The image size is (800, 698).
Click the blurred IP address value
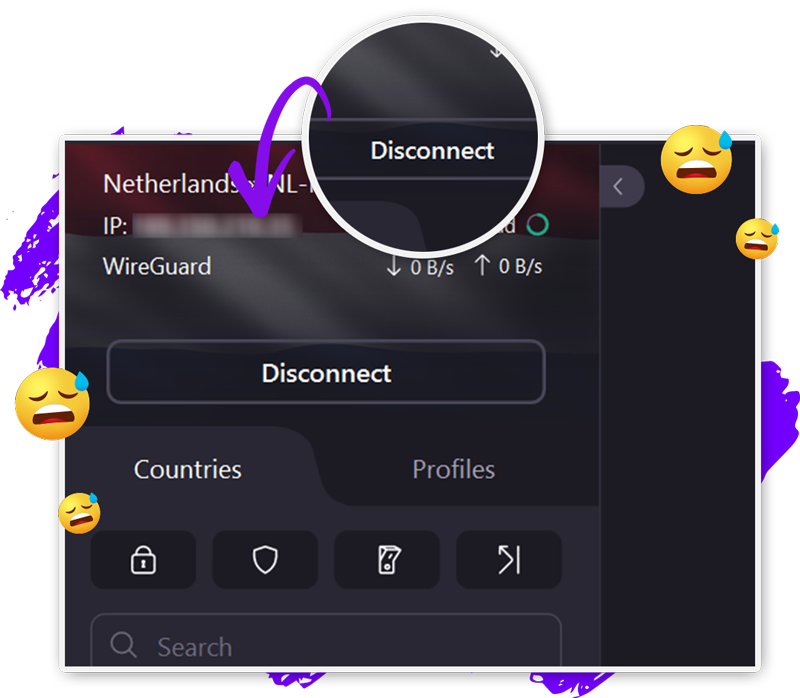(217, 226)
